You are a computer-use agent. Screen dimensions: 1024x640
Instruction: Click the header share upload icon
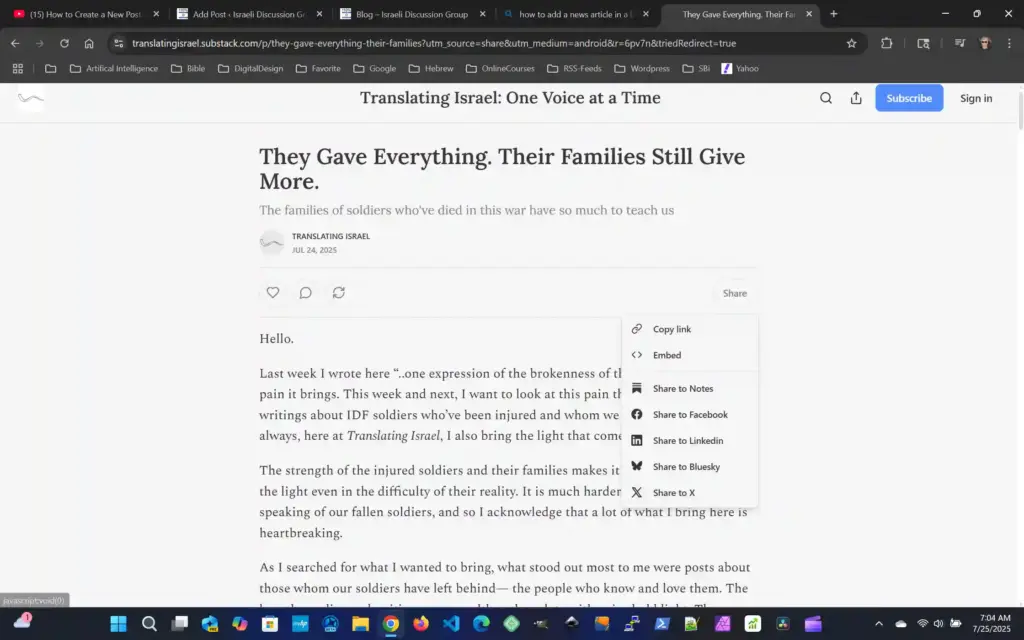click(856, 98)
